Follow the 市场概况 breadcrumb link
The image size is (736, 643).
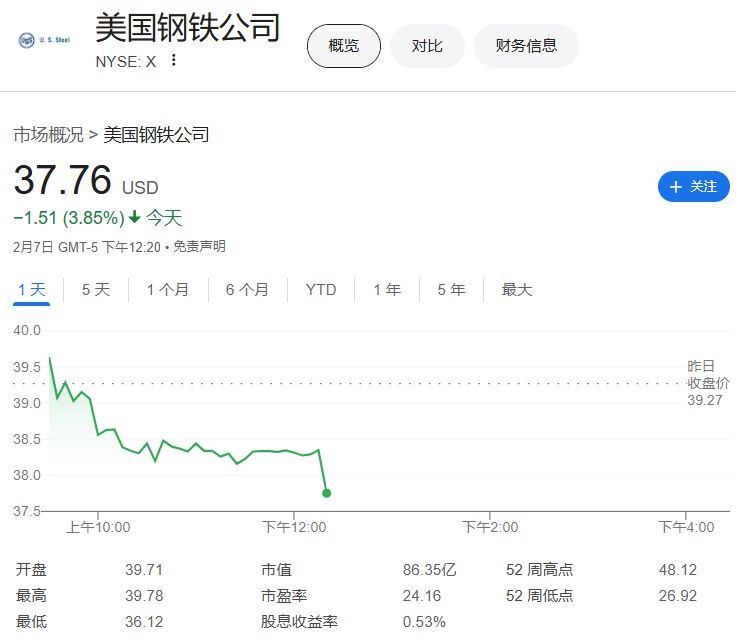pos(48,135)
